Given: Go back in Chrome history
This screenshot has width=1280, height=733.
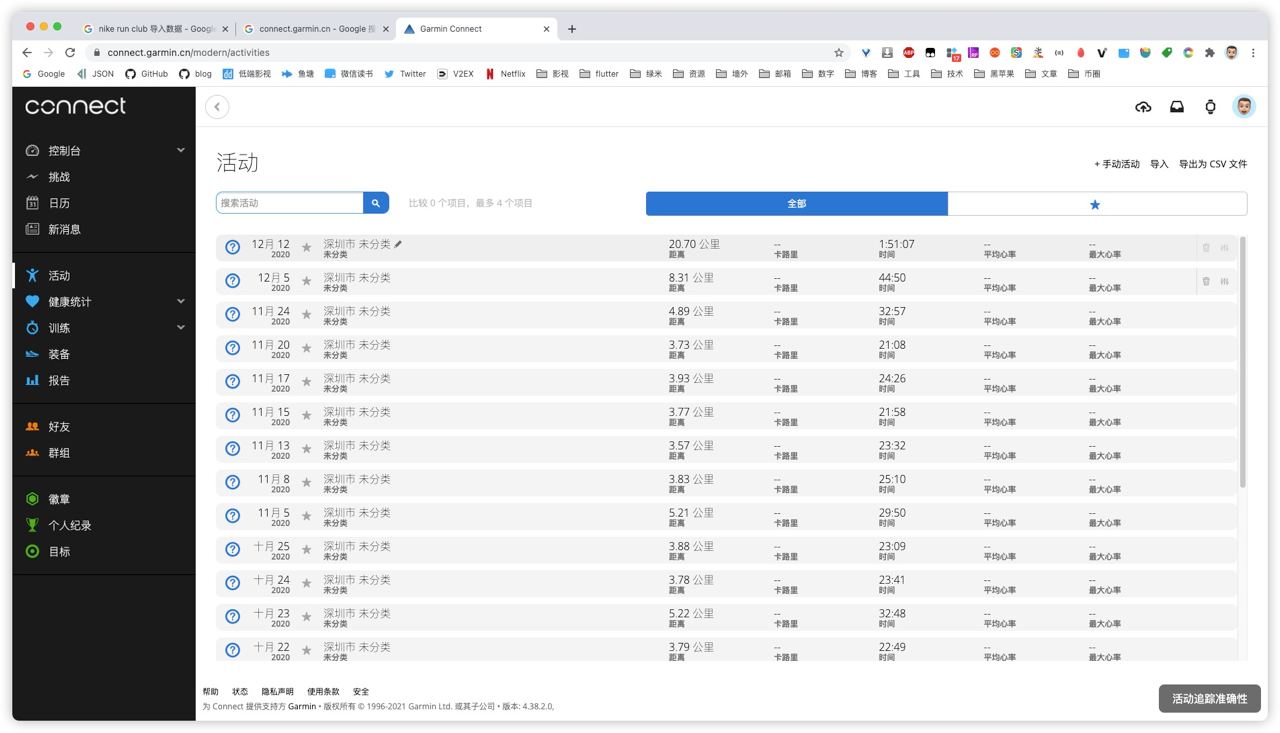Looking at the screenshot, I should [27, 52].
